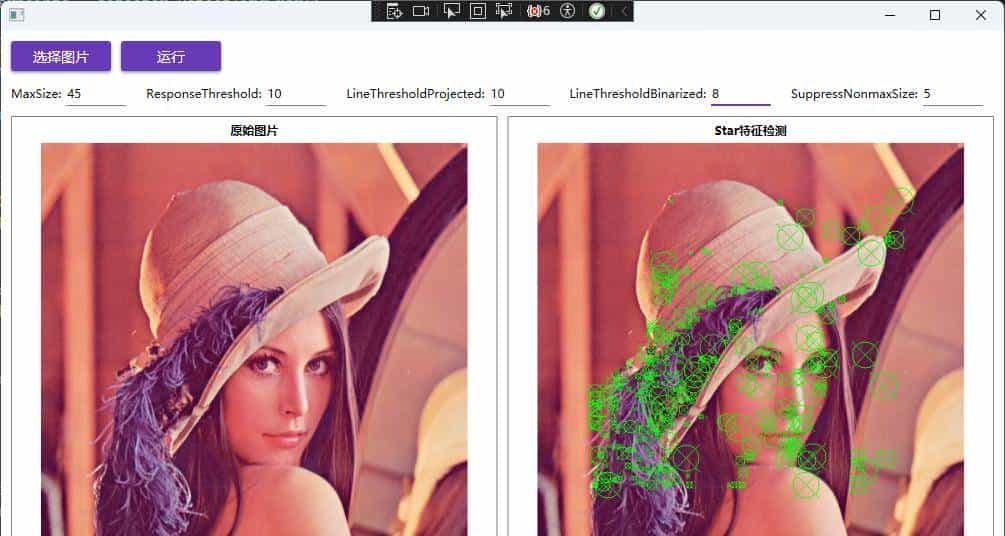Screen dimensions: 1005x536
Task: Collapse the debug toolbar with chevron
Action: [x=623, y=11]
